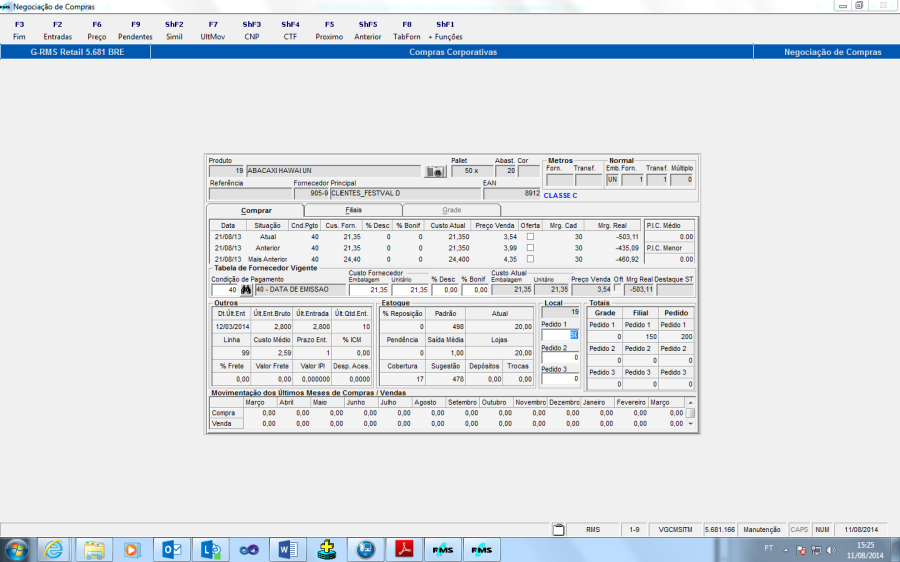Open Internet Explorer from the taskbar

pos(54,550)
